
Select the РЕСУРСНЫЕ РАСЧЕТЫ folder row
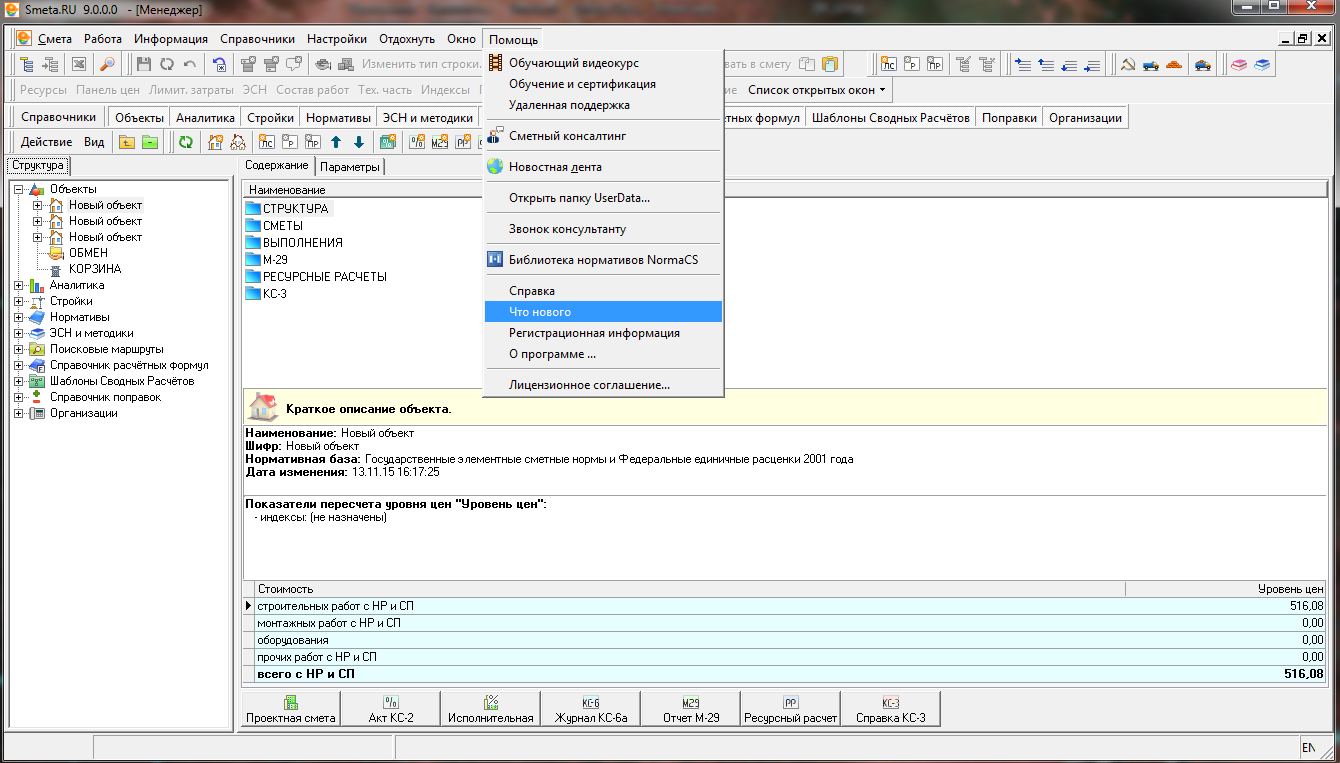click(324, 276)
